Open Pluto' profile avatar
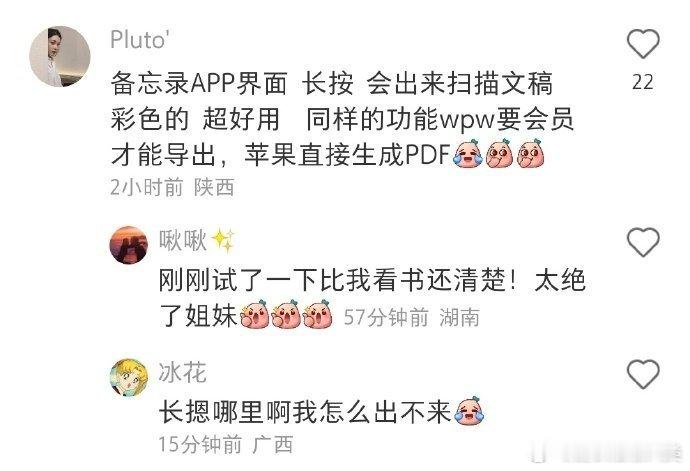This screenshot has width=690, height=471. pyautogui.click(x=60, y=56)
